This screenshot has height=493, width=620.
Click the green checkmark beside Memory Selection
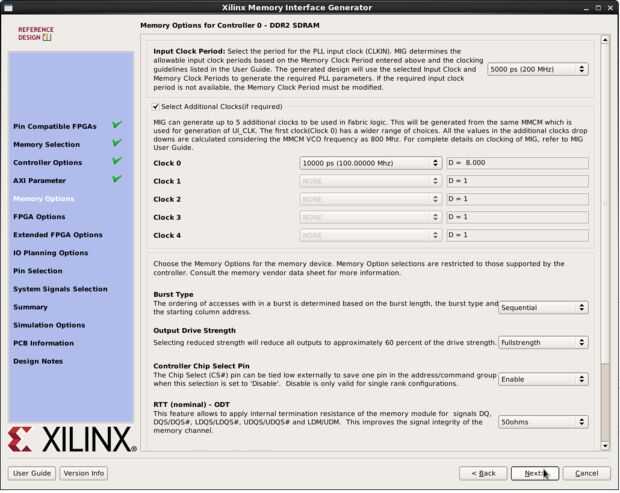(116, 143)
